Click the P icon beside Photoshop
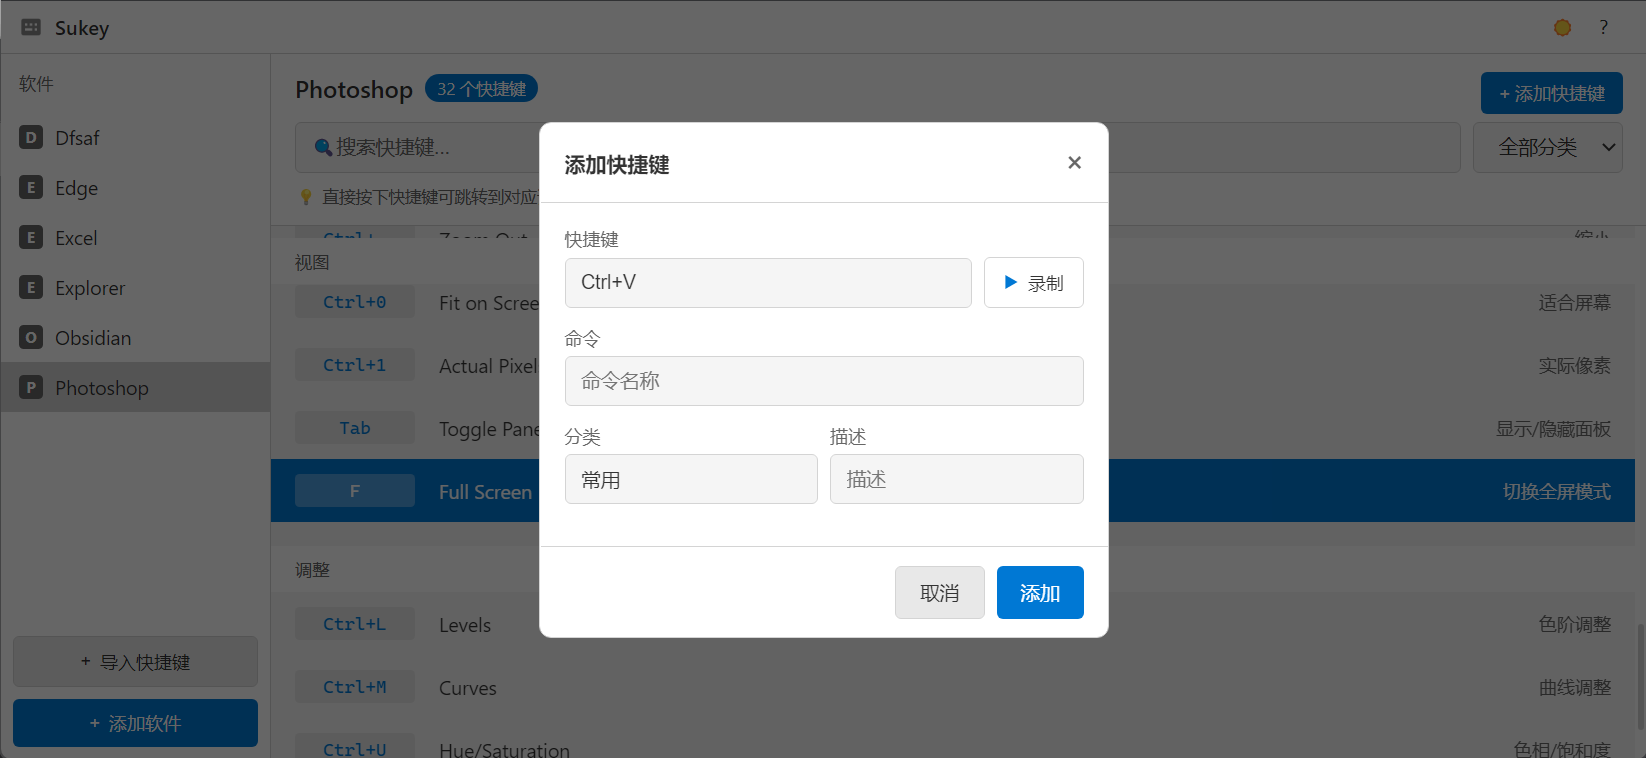Viewport: 1646px width, 758px height. pyautogui.click(x=31, y=387)
